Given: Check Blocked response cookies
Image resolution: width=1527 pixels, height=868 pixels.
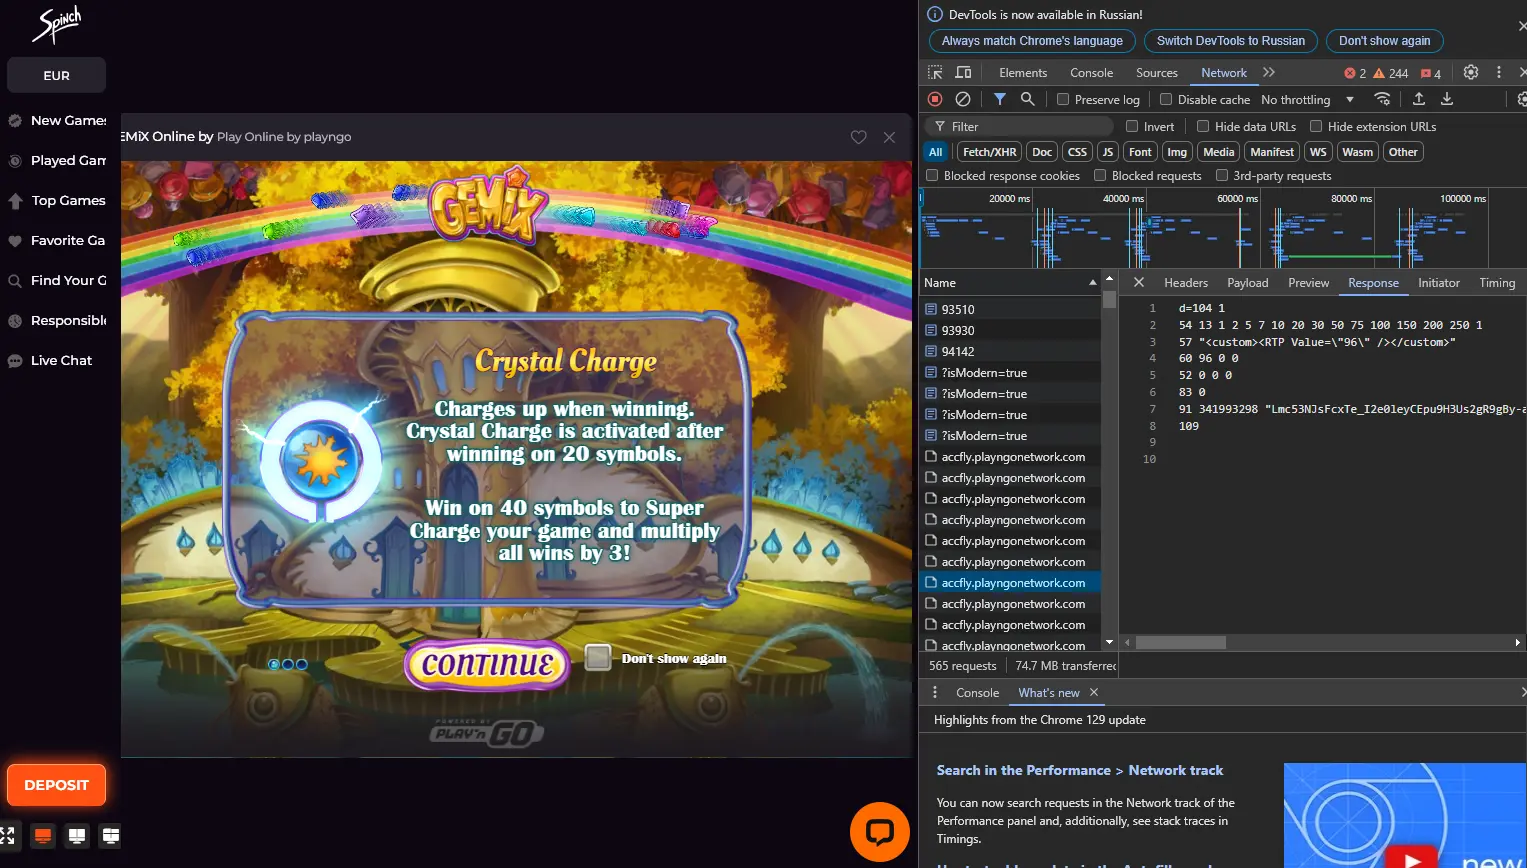Looking at the screenshot, I should 932,175.
